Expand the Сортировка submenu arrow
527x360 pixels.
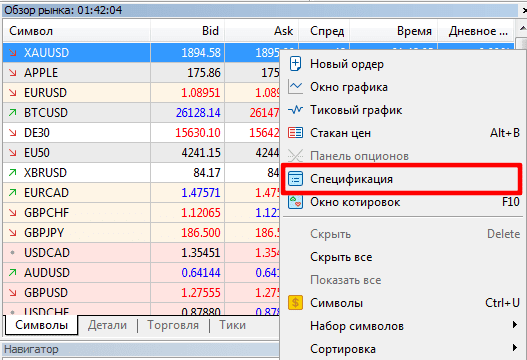click(x=514, y=348)
